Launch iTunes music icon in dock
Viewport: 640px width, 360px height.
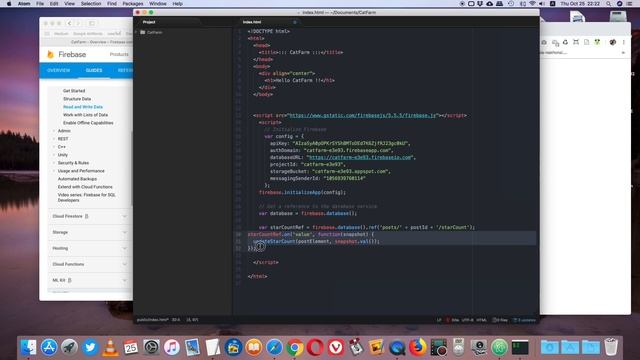click(x=172, y=347)
